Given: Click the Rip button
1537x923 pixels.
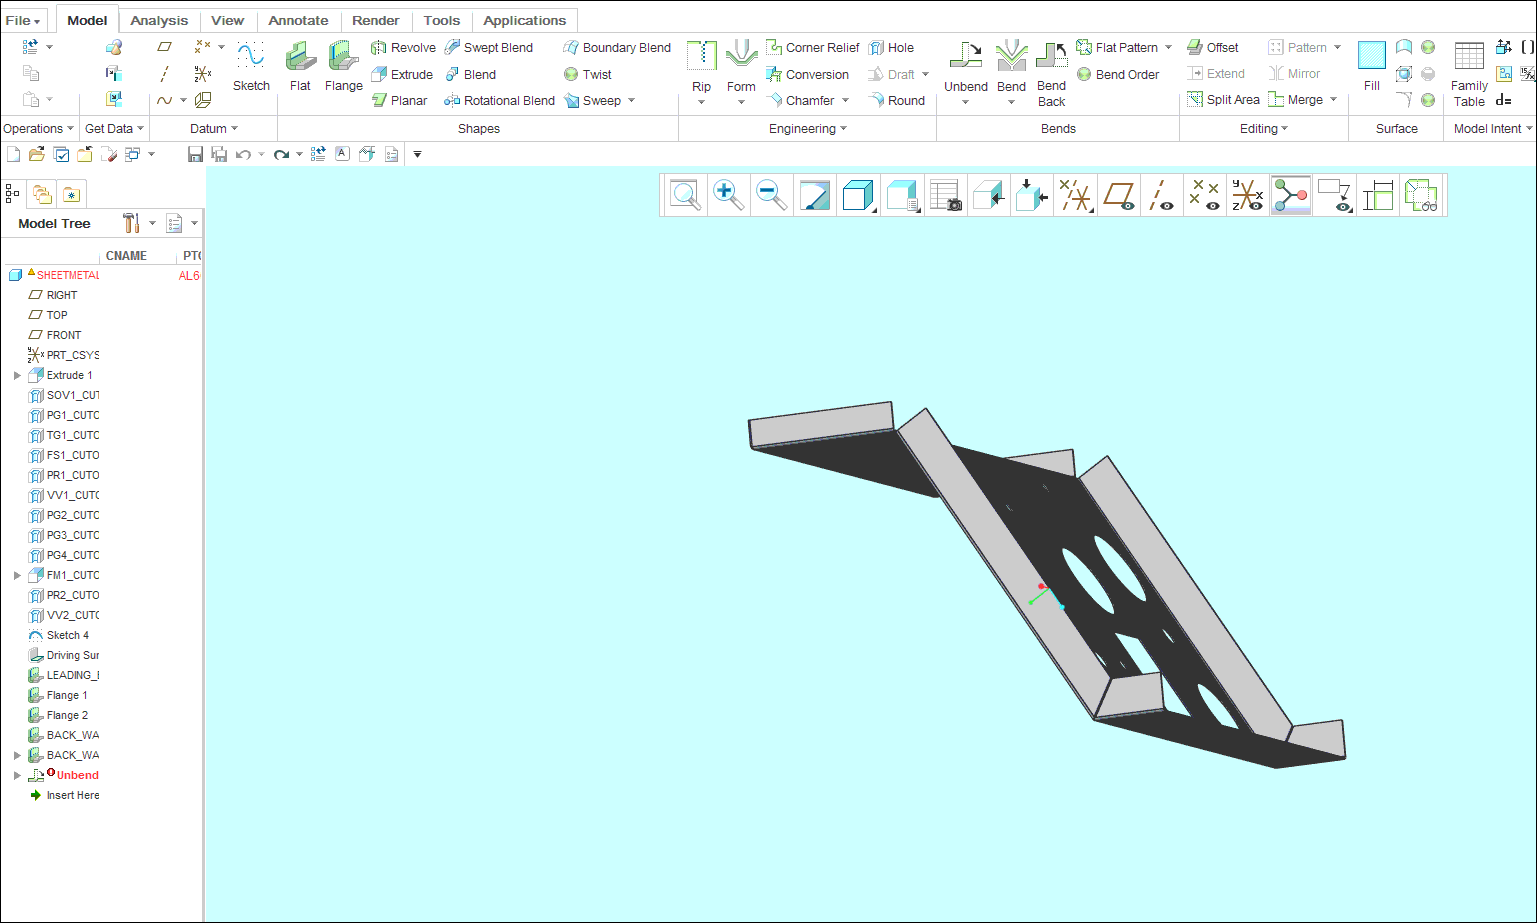Looking at the screenshot, I should pos(701,73).
